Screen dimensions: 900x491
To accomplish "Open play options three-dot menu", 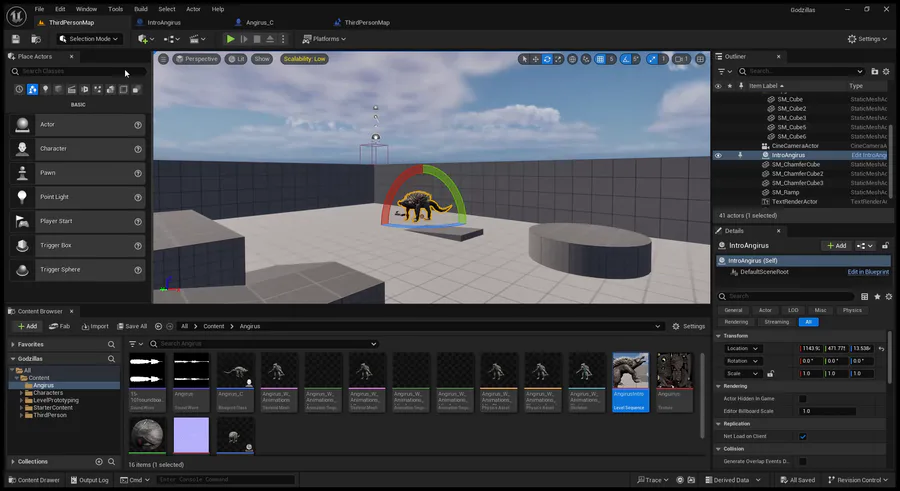I will 283,39.
